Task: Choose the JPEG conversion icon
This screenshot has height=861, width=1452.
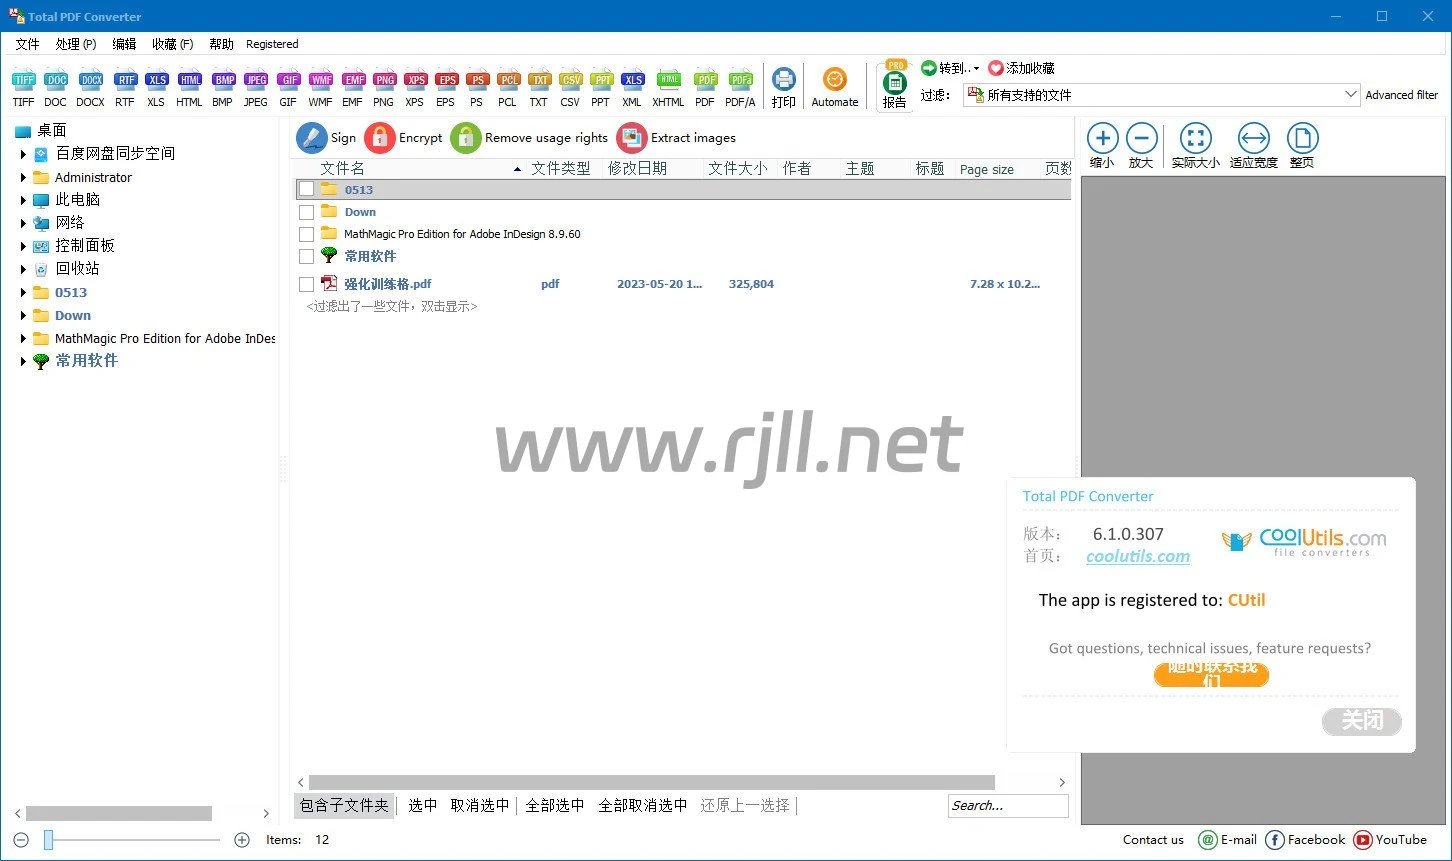Action: click(256, 81)
